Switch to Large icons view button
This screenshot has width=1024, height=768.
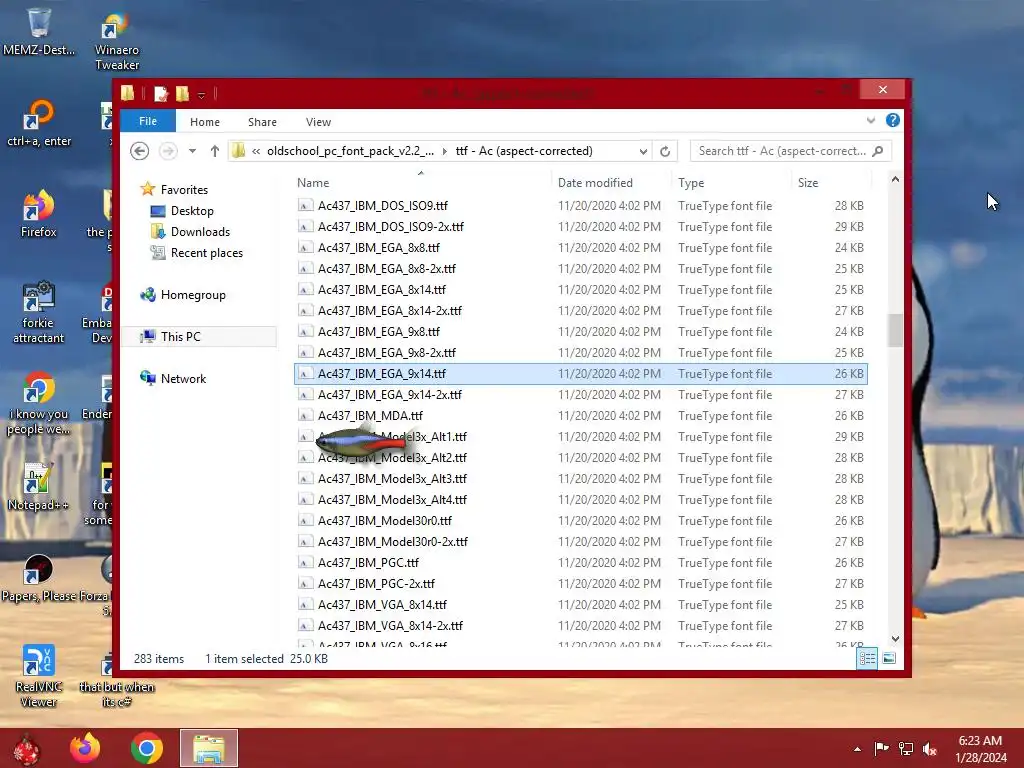coord(889,658)
